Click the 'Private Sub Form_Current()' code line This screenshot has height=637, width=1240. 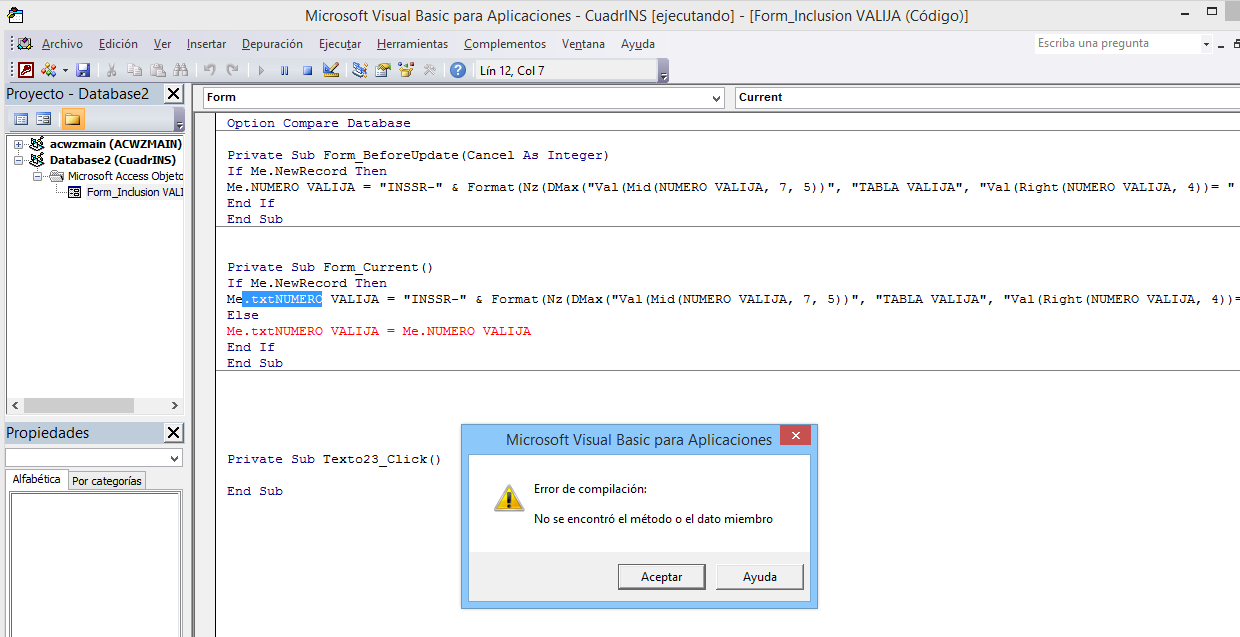(x=330, y=267)
